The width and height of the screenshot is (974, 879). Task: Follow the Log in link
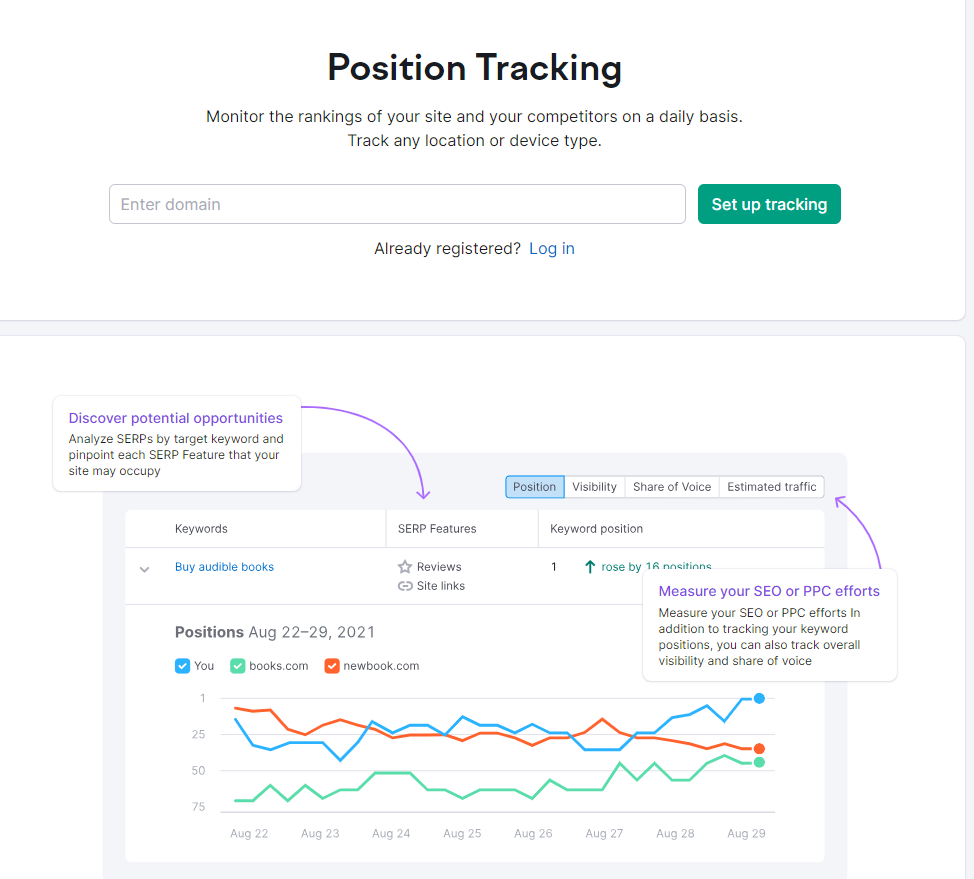click(552, 249)
